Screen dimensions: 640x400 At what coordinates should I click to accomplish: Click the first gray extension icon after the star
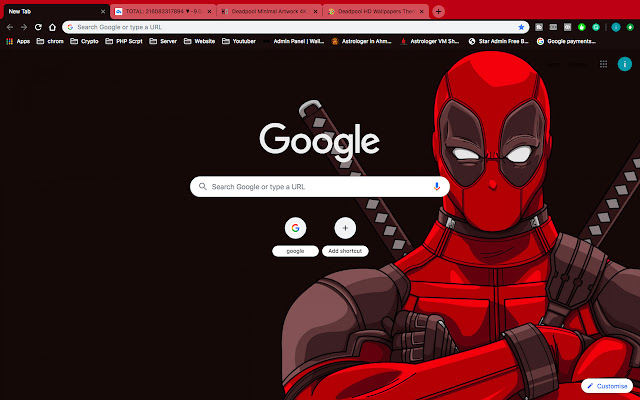539,27
